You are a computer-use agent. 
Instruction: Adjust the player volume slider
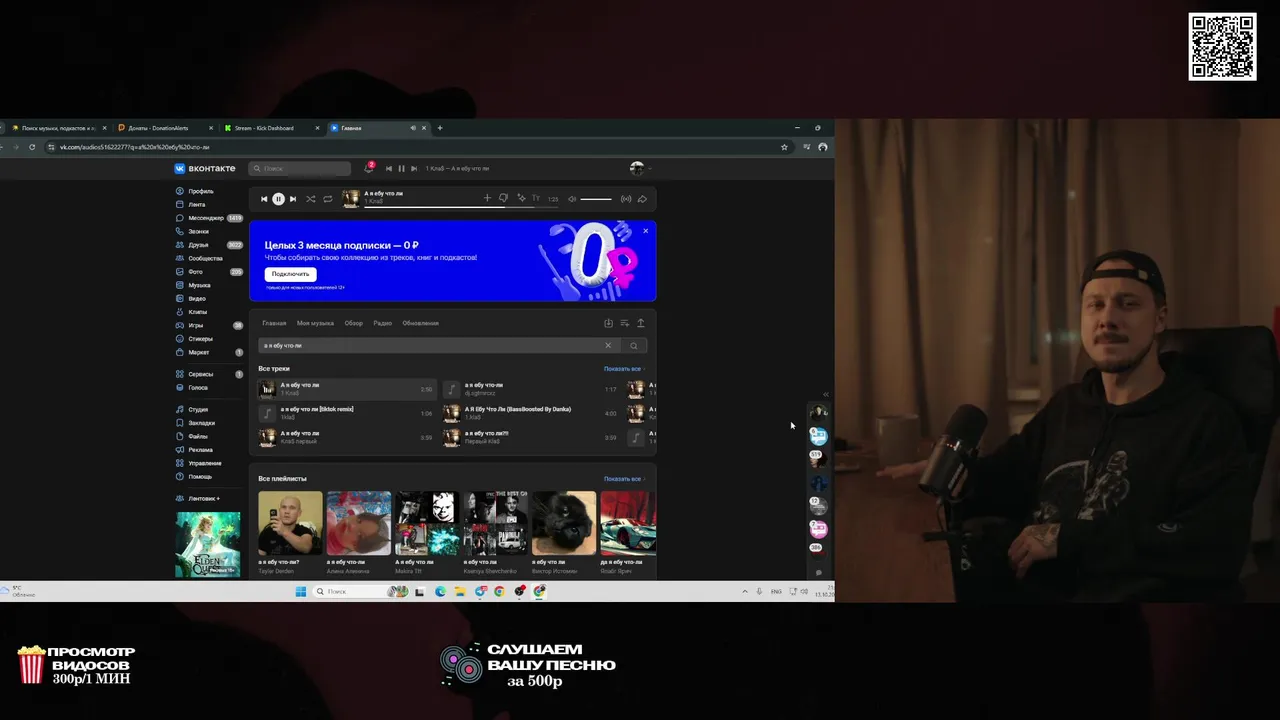click(x=596, y=199)
